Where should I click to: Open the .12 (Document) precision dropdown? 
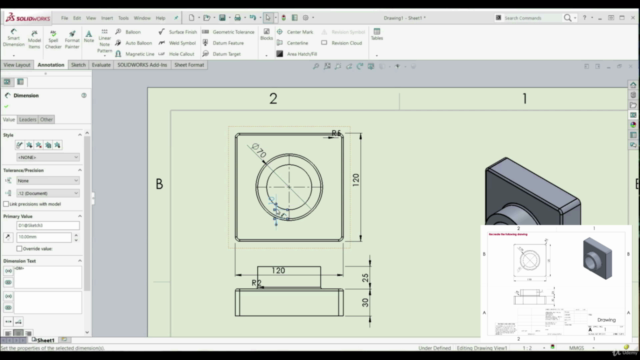tap(48, 193)
